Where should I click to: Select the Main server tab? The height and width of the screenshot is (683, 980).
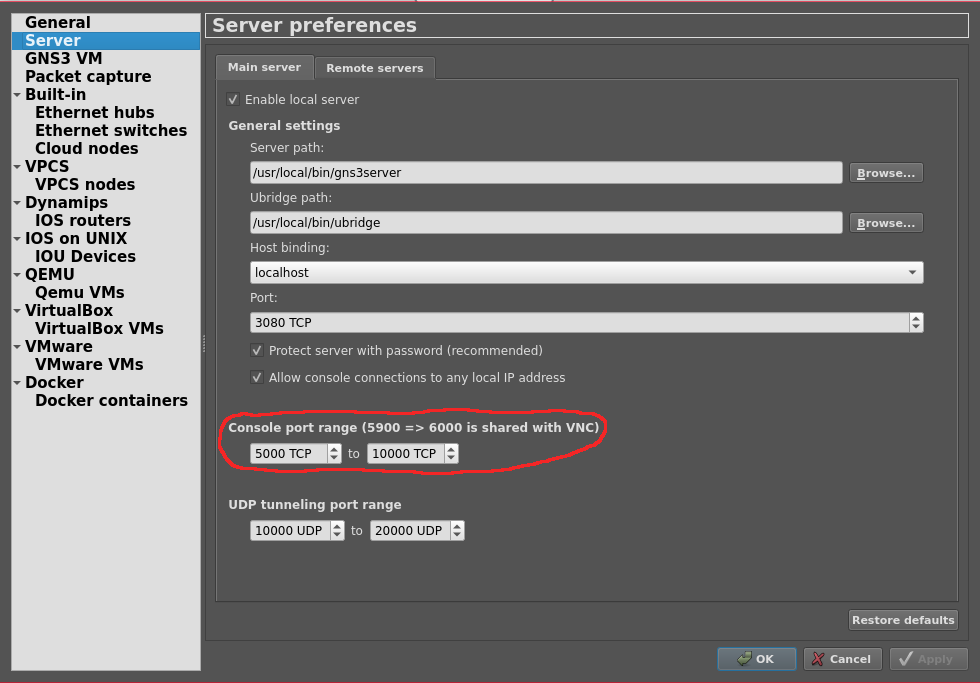[x=264, y=67]
